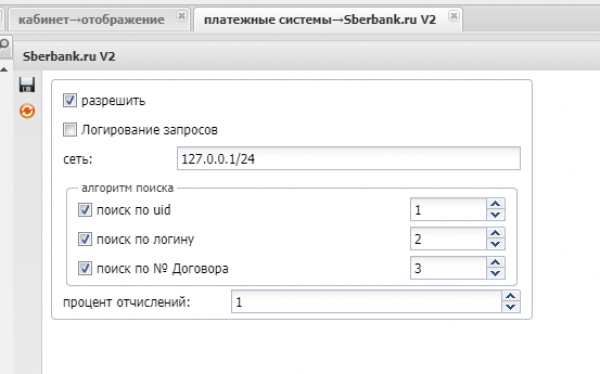Screen dimensions: 600x374
Task: Click the сеть input field with 127.0.0.1/24
Action: click(x=349, y=158)
